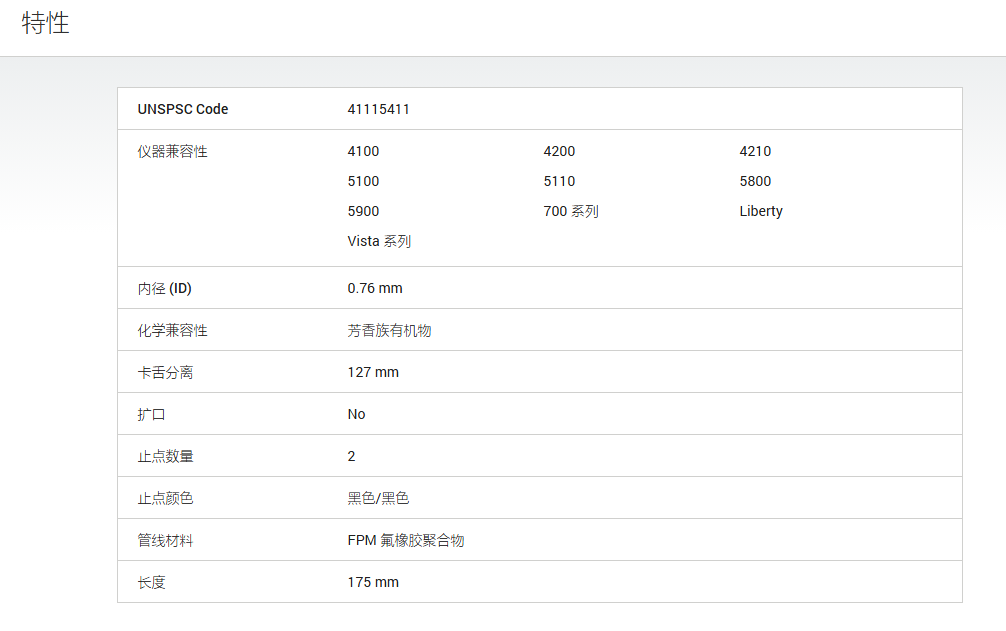
Task: Click the 700 系列 compatibility entry
Action: [x=571, y=212]
